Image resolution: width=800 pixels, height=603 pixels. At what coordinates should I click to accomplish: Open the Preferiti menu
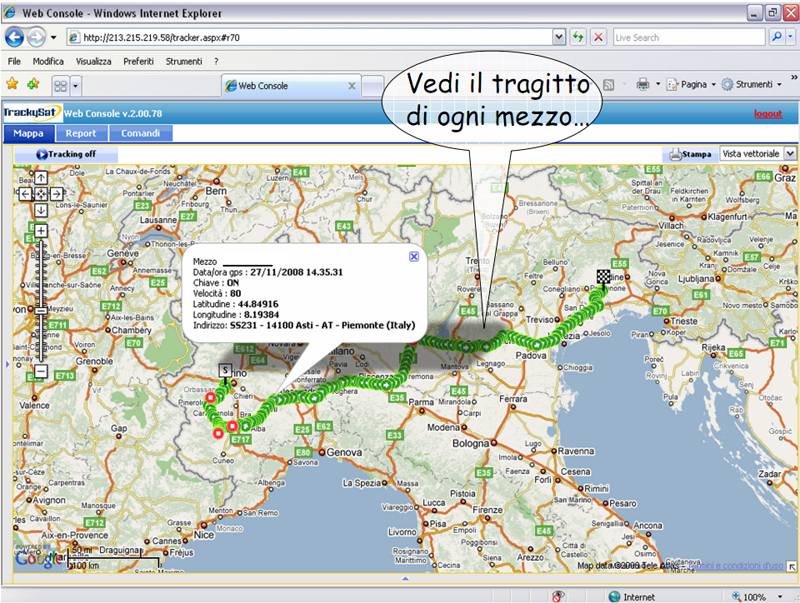(x=138, y=61)
